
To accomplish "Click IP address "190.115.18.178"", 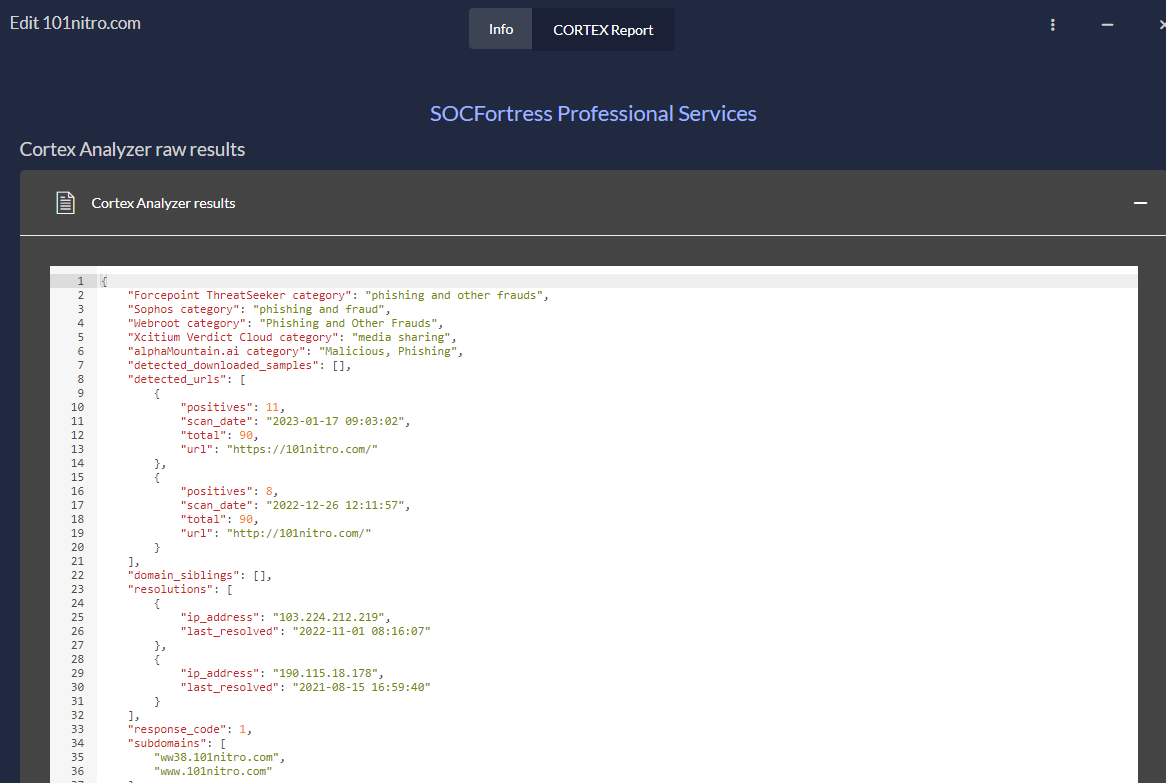I will pyautogui.click(x=325, y=674).
